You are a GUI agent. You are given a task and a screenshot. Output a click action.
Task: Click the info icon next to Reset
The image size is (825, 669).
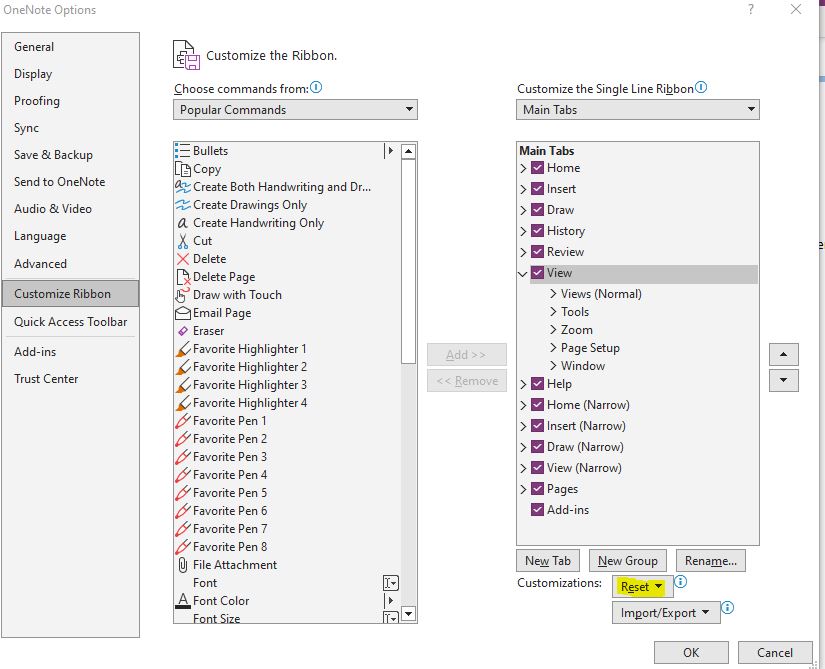pyautogui.click(x=680, y=582)
